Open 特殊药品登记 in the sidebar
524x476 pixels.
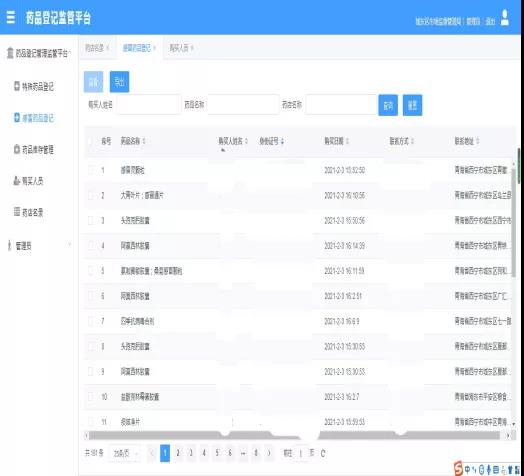pos(34,87)
